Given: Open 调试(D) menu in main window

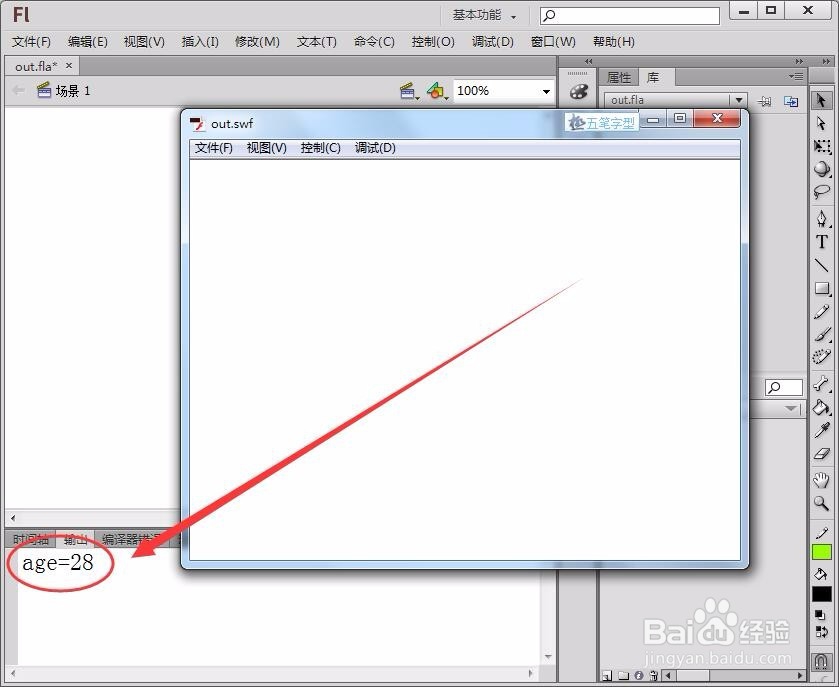Looking at the screenshot, I should point(493,42).
